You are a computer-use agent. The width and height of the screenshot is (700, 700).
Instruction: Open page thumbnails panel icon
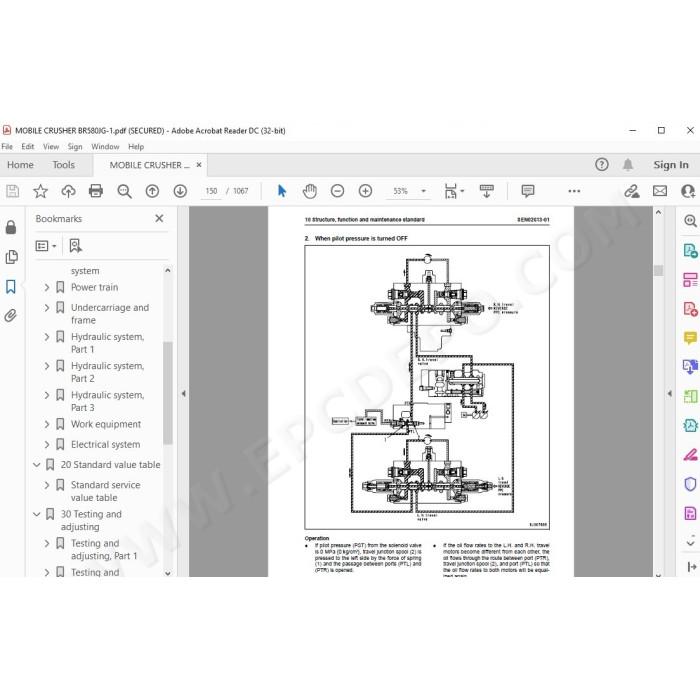11,257
